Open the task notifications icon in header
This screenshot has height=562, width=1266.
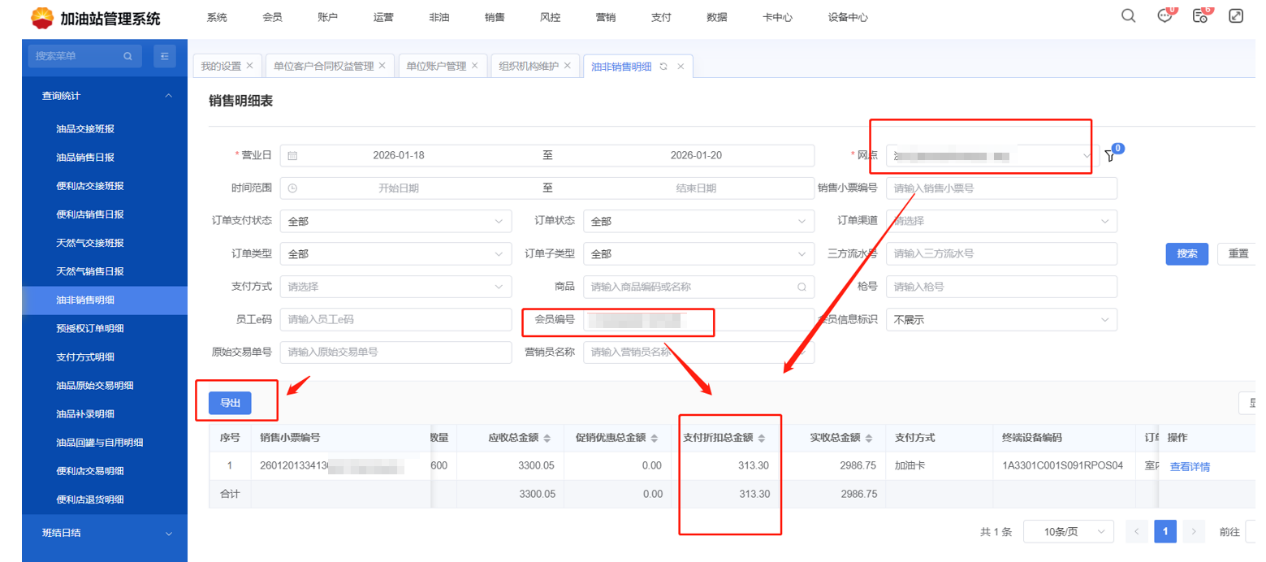click(1201, 16)
